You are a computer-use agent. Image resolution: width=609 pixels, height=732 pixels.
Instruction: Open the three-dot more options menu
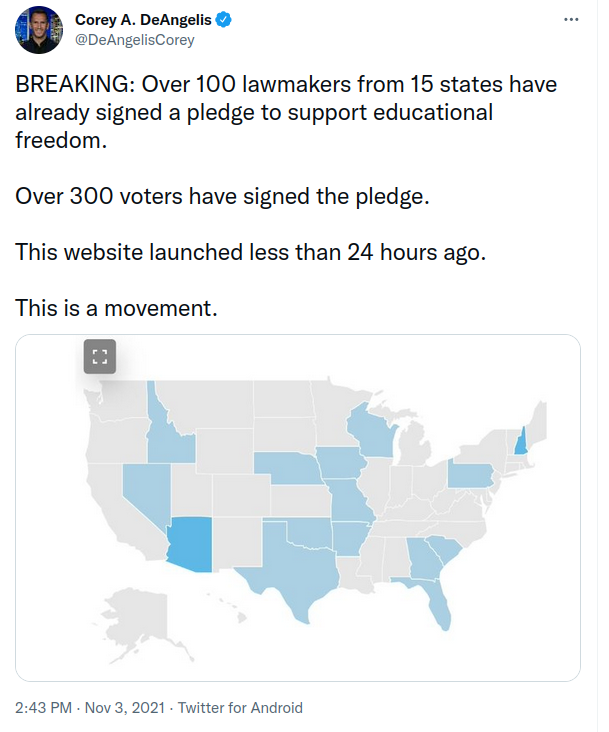coord(571,20)
